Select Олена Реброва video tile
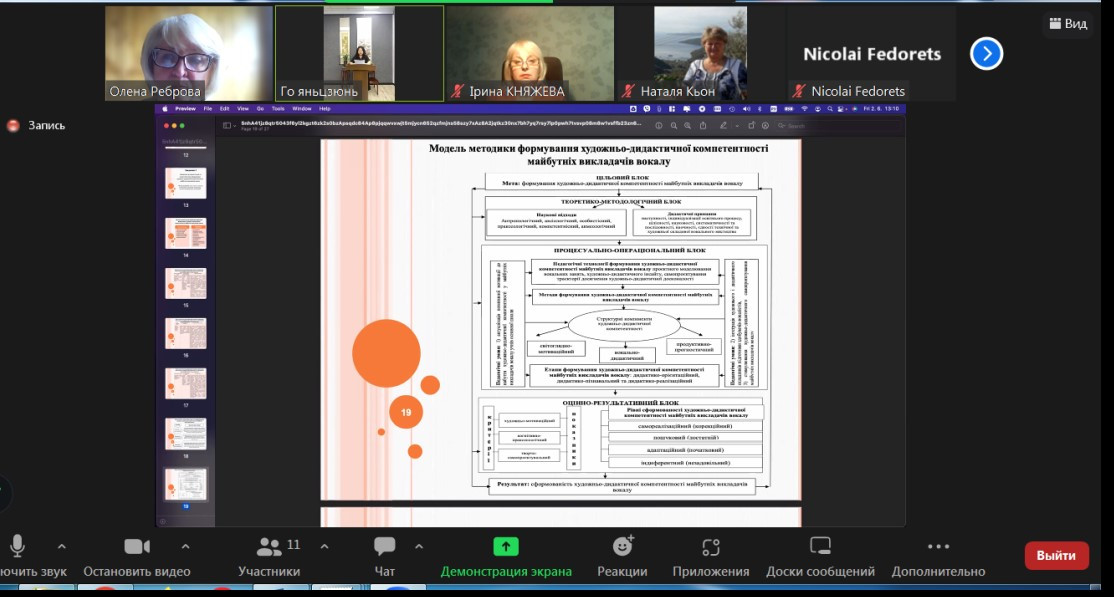Viewport: 1114px width, 597px height. [x=188, y=53]
